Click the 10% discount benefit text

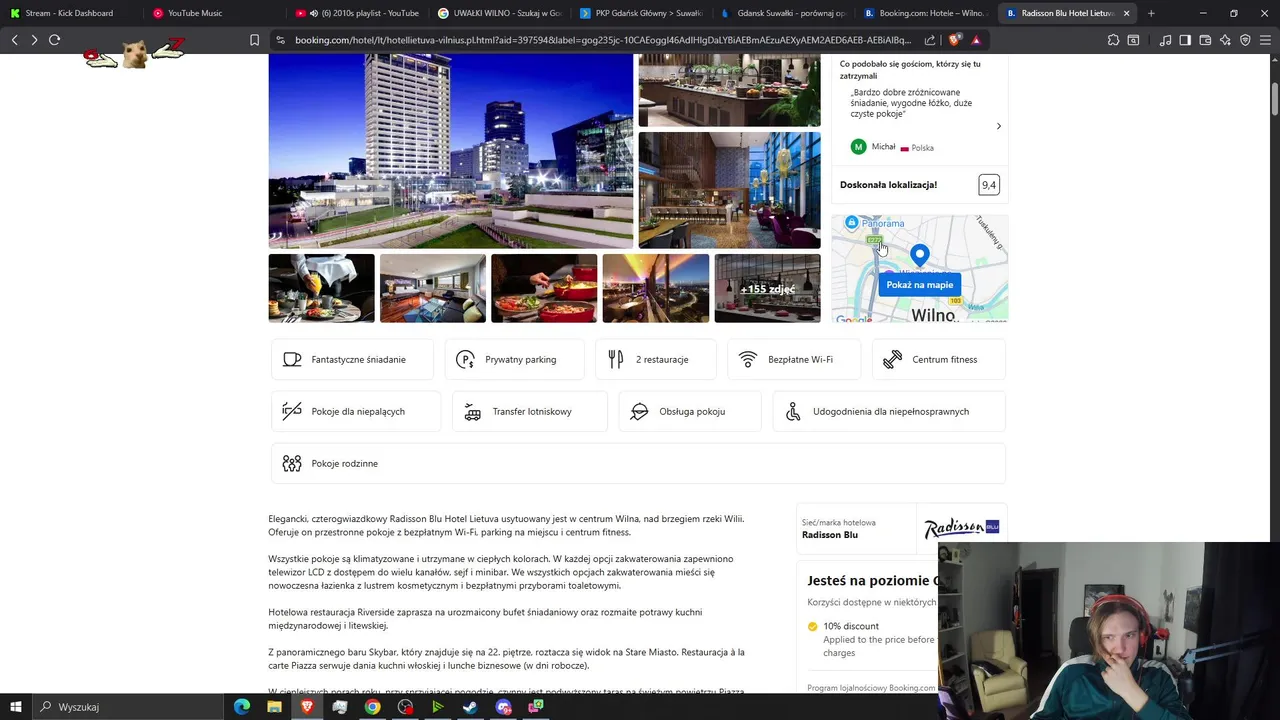pos(851,626)
